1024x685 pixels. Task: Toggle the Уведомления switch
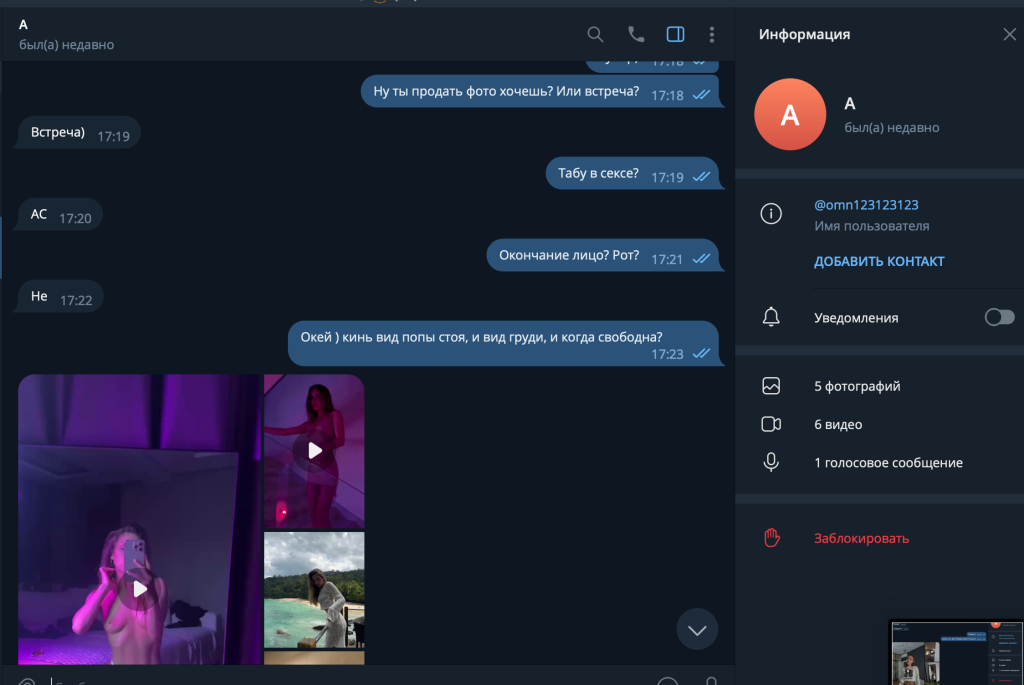tap(999, 317)
